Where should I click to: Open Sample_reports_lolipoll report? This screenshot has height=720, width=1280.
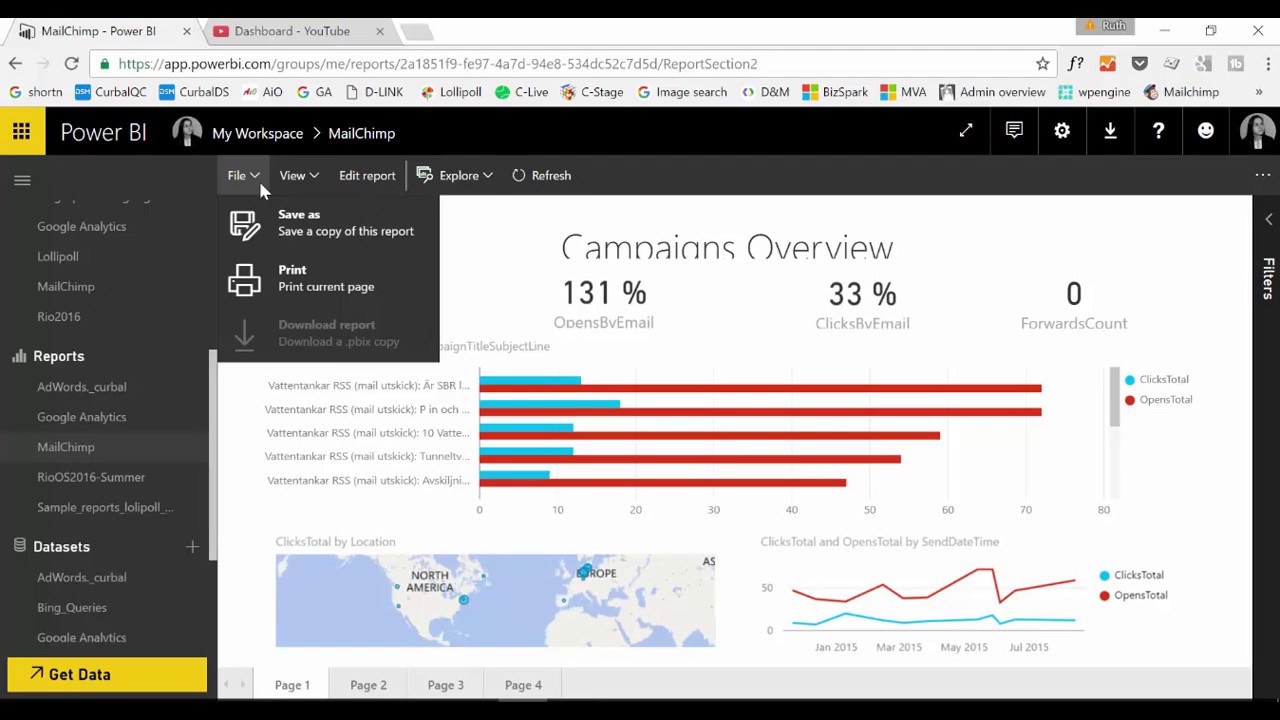105,507
